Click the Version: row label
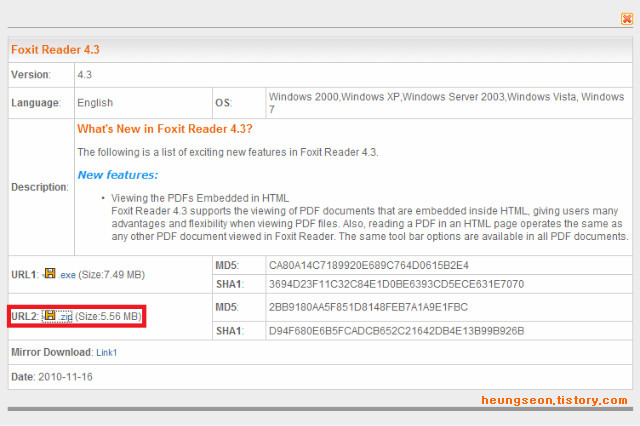Viewport: 640px width, 426px height. (31, 75)
